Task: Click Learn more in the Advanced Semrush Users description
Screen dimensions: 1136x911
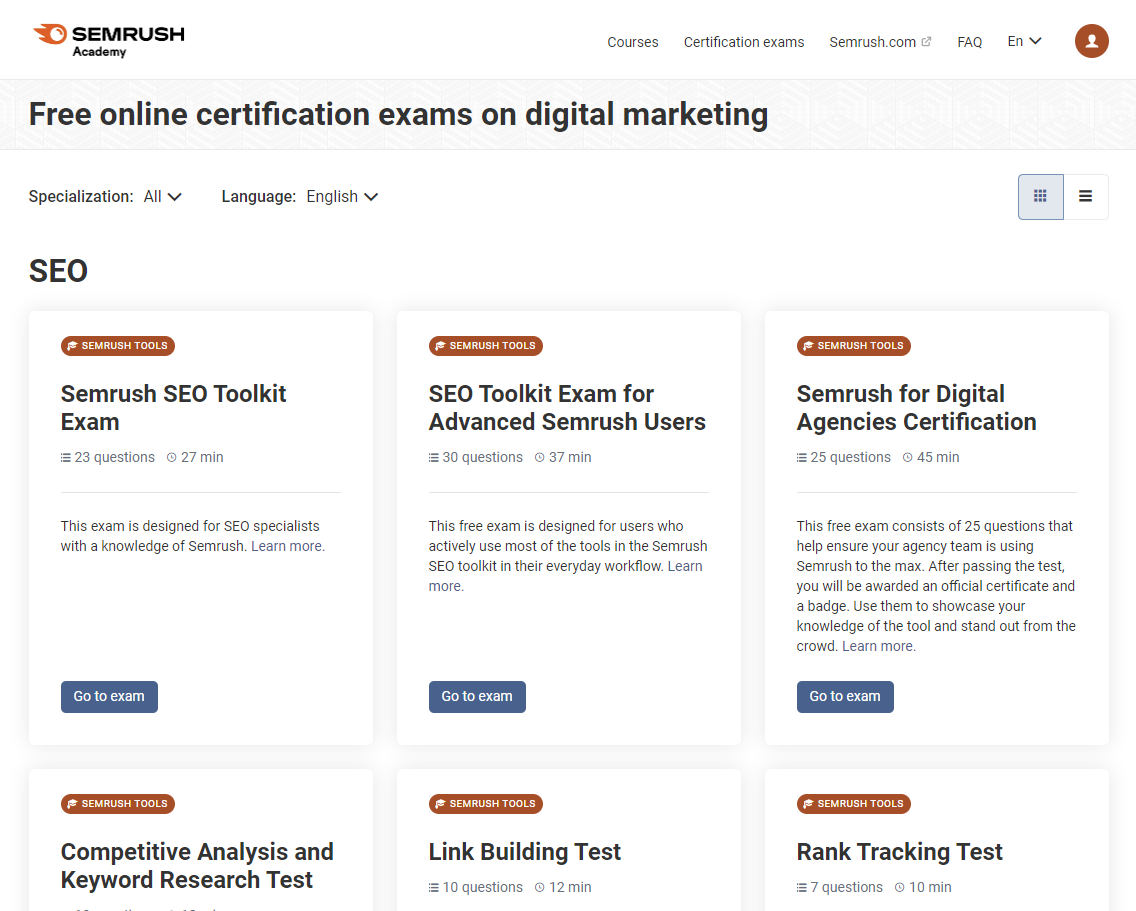Action: pyautogui.click(x=685, y=566)
